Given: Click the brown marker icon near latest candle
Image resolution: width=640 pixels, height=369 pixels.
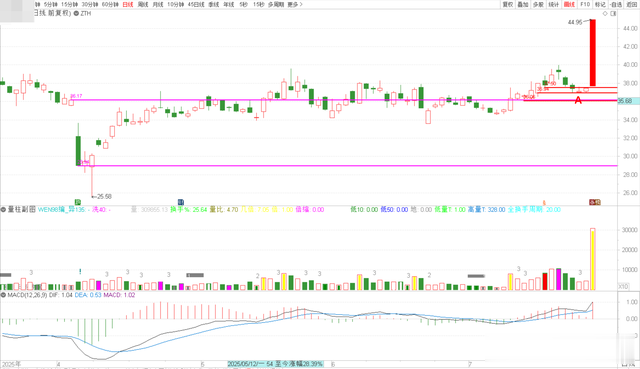Looking at the screenshot, I should pos(595,202).
